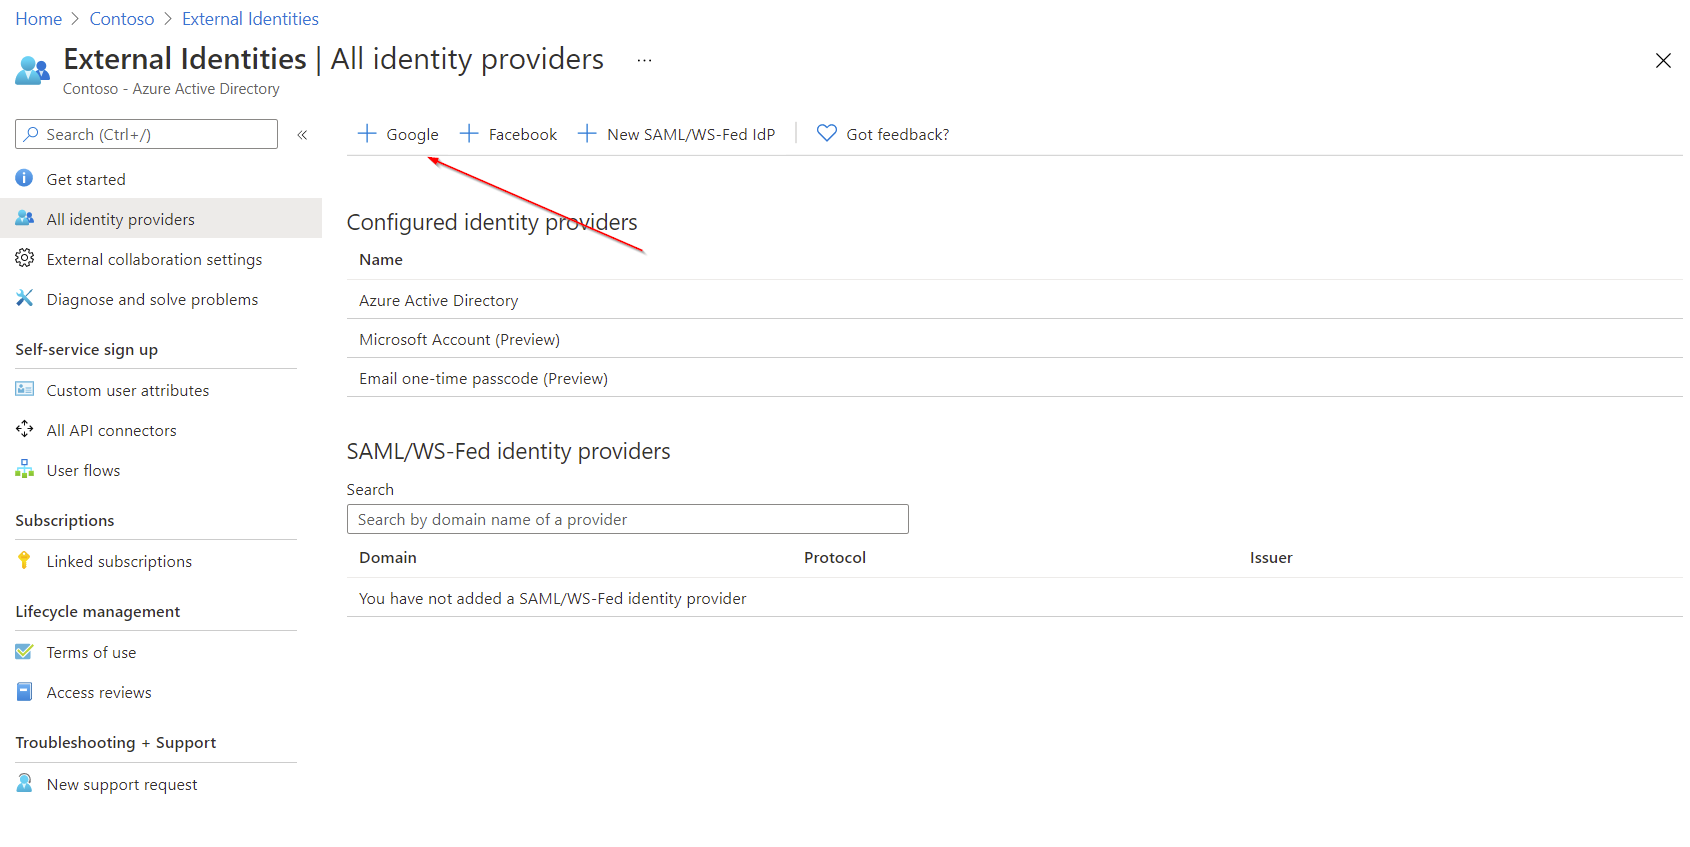1690x847 pixels.
Task: Open Diagnose and solve problems tools icon
Action: 24,298
